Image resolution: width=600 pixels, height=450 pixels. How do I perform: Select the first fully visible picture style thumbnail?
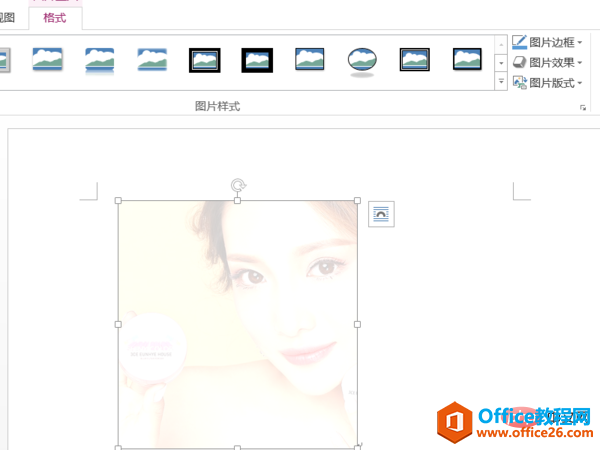[x=48, y=60]
